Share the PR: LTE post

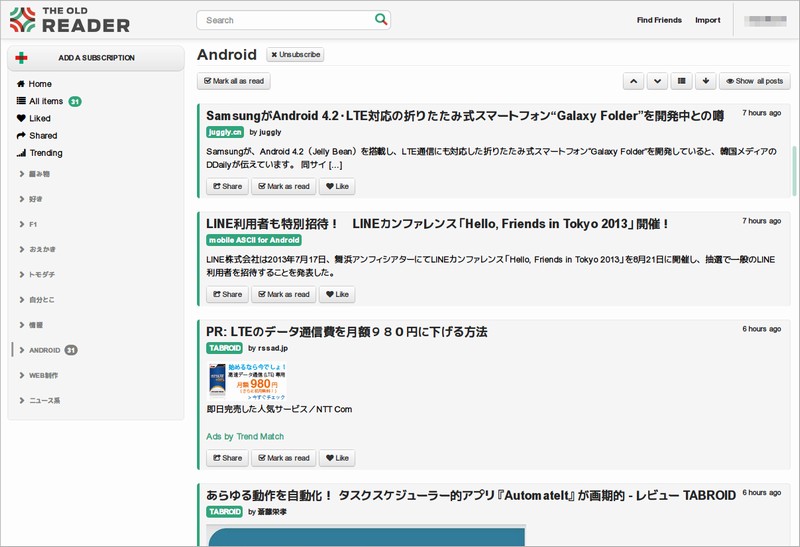pos(228,458)
